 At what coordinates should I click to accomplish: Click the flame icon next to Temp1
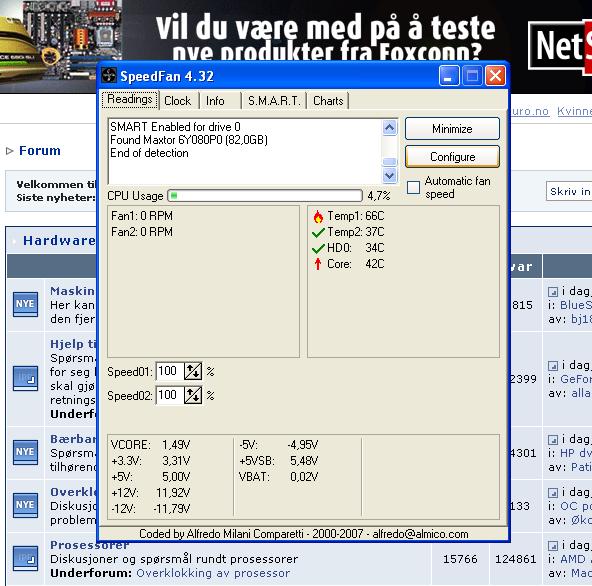[x=318, y=216]
